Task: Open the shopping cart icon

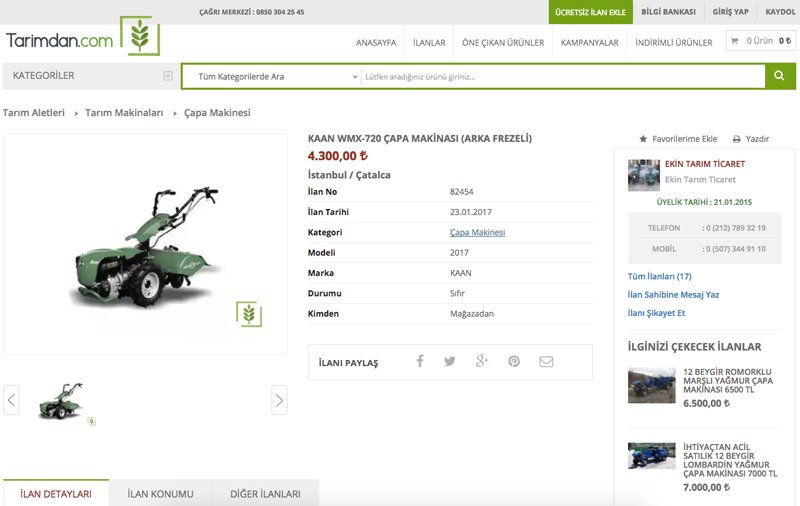Action: 735,42
